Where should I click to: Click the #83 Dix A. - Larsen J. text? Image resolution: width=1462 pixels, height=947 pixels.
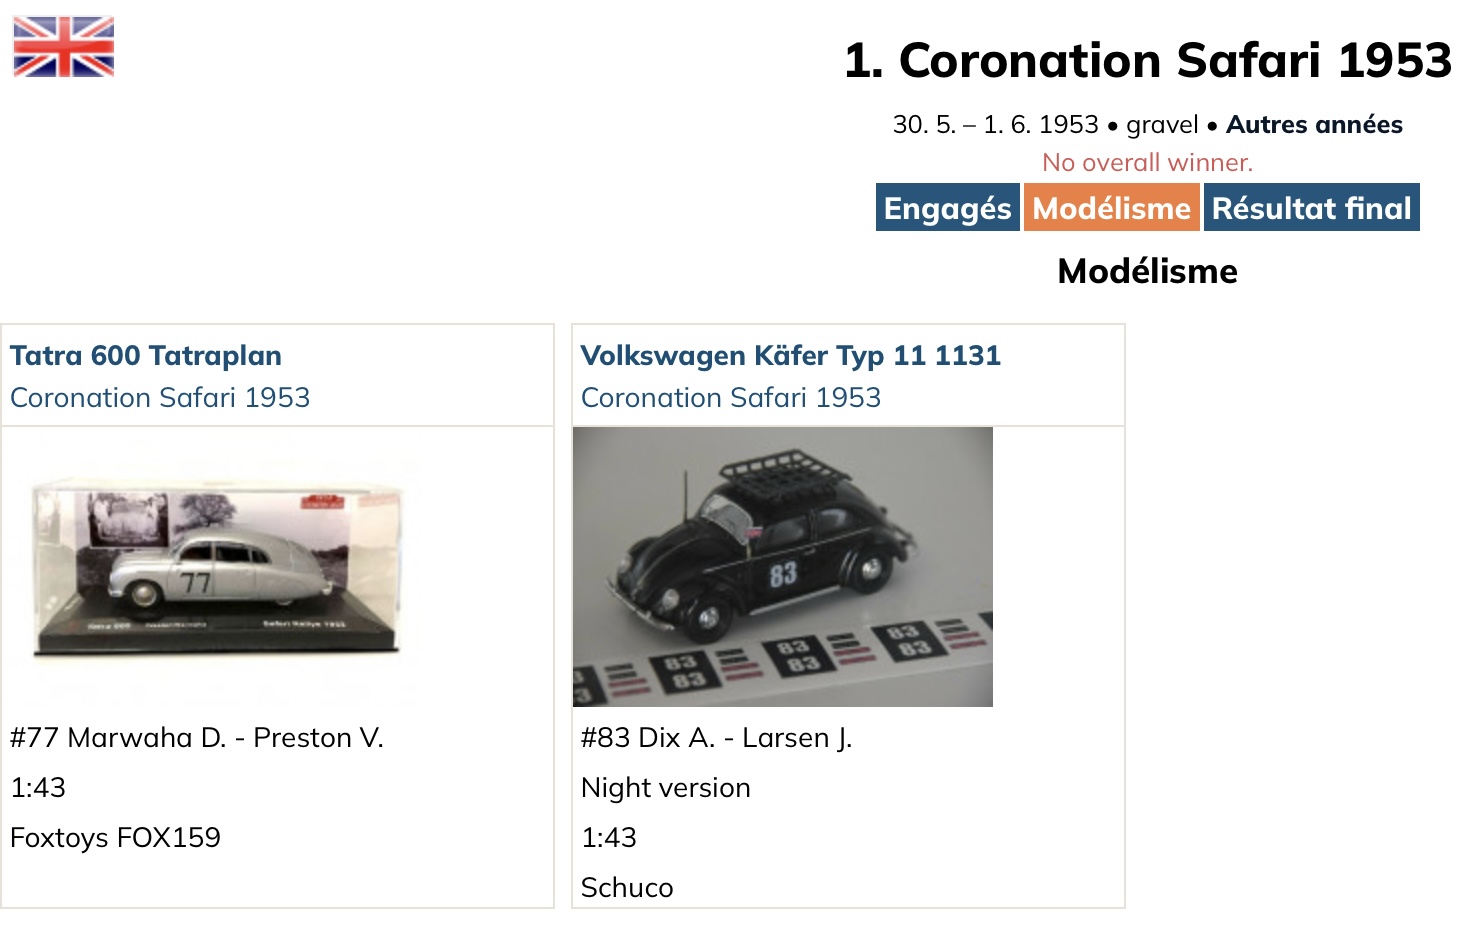[x=716, y=737]
